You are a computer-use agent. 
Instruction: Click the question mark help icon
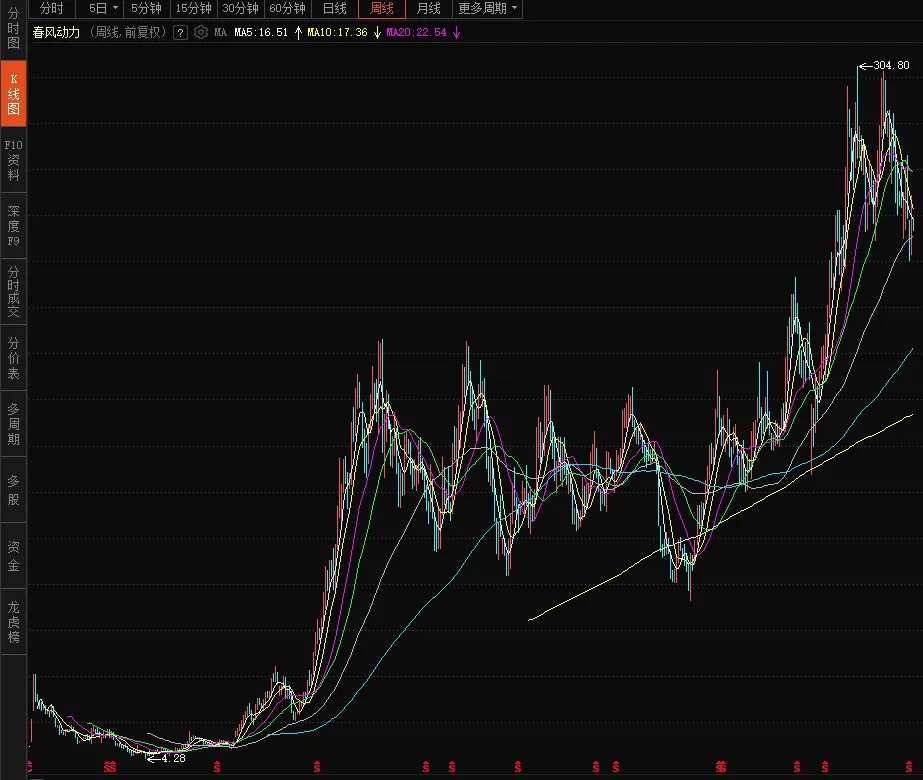[181, 33]
